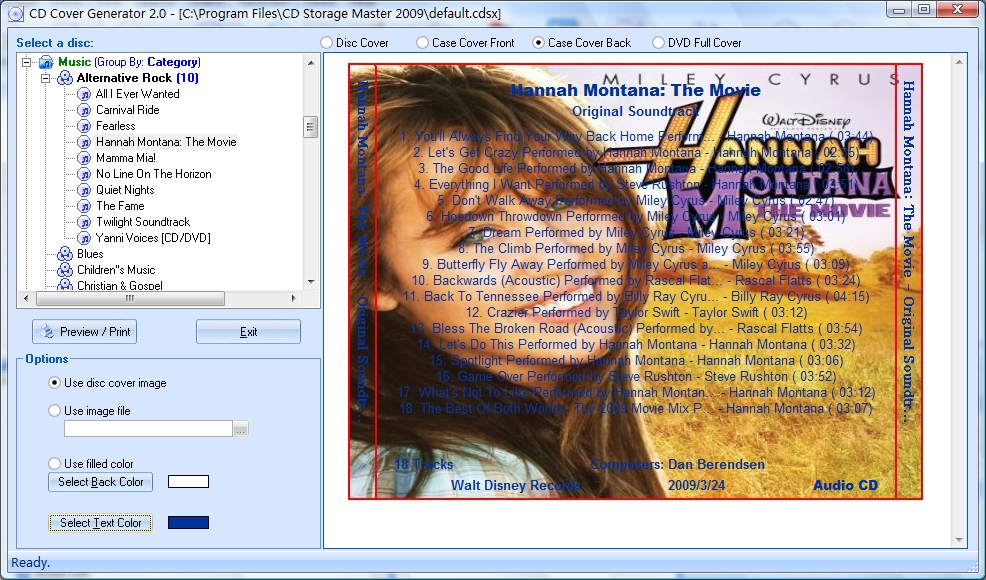
Task: Browse for an image file with the ellipsis button
Action: tap(241, 429)
